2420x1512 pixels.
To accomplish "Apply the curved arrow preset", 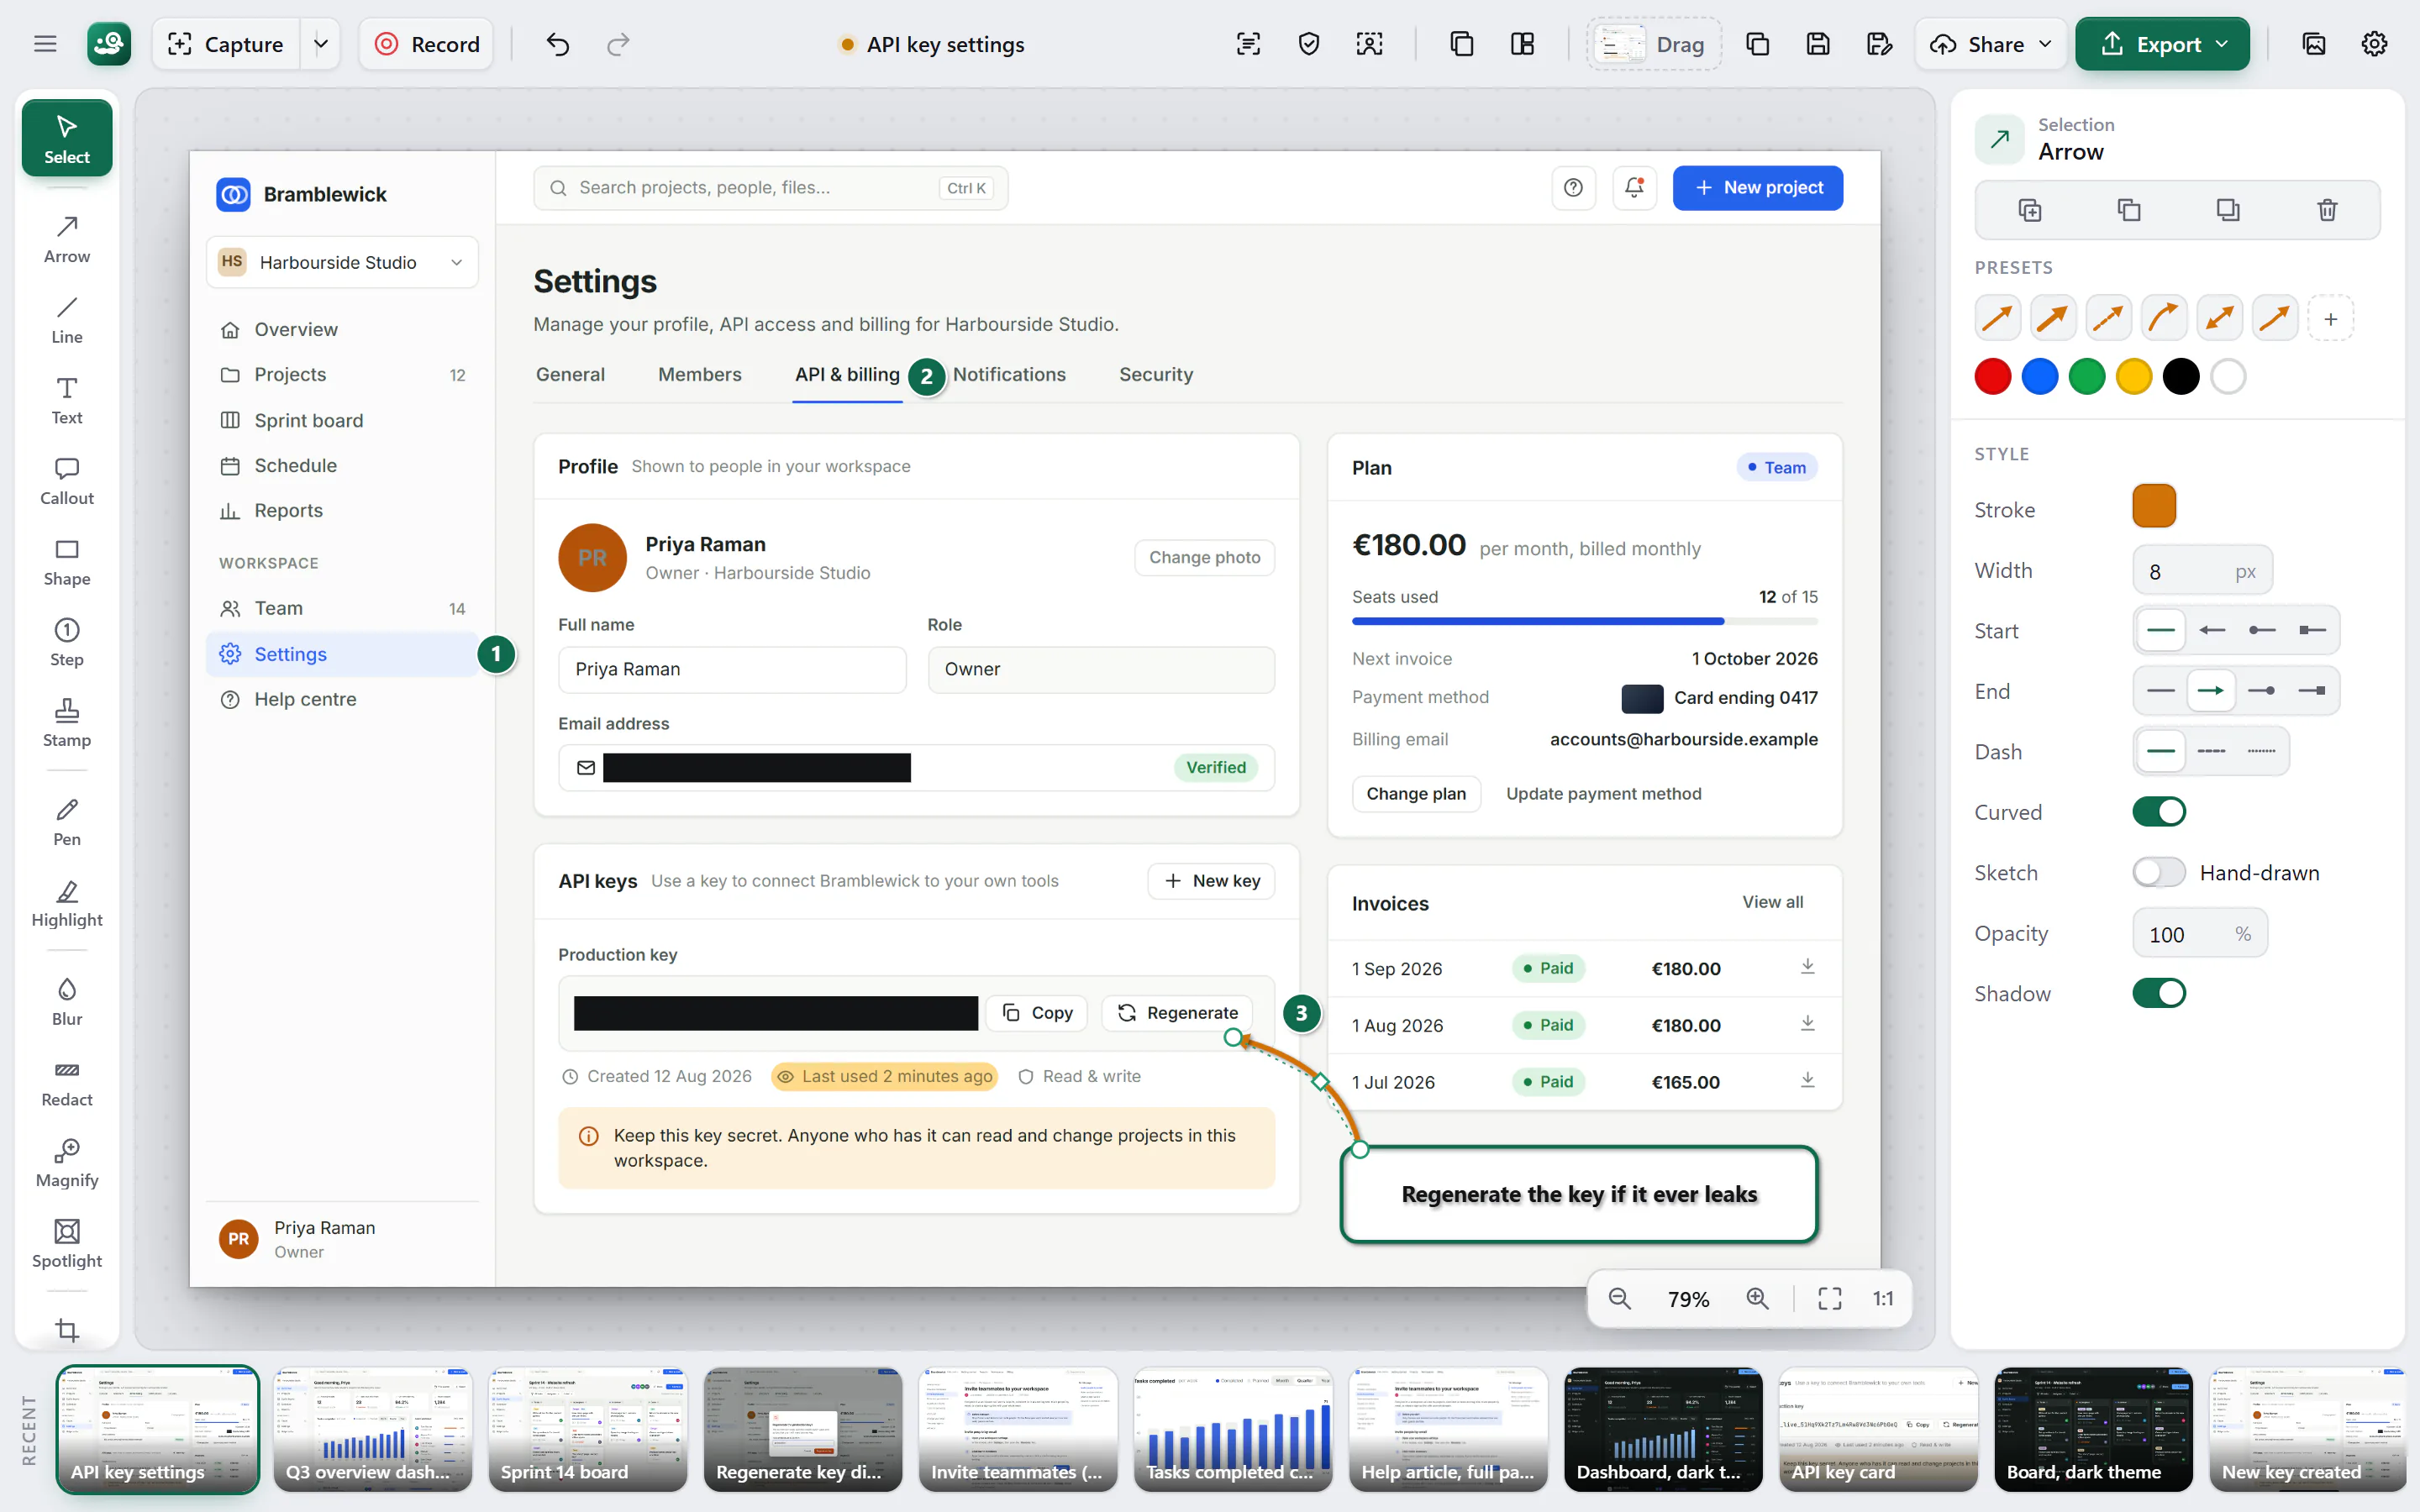I will coord(2163,319).
